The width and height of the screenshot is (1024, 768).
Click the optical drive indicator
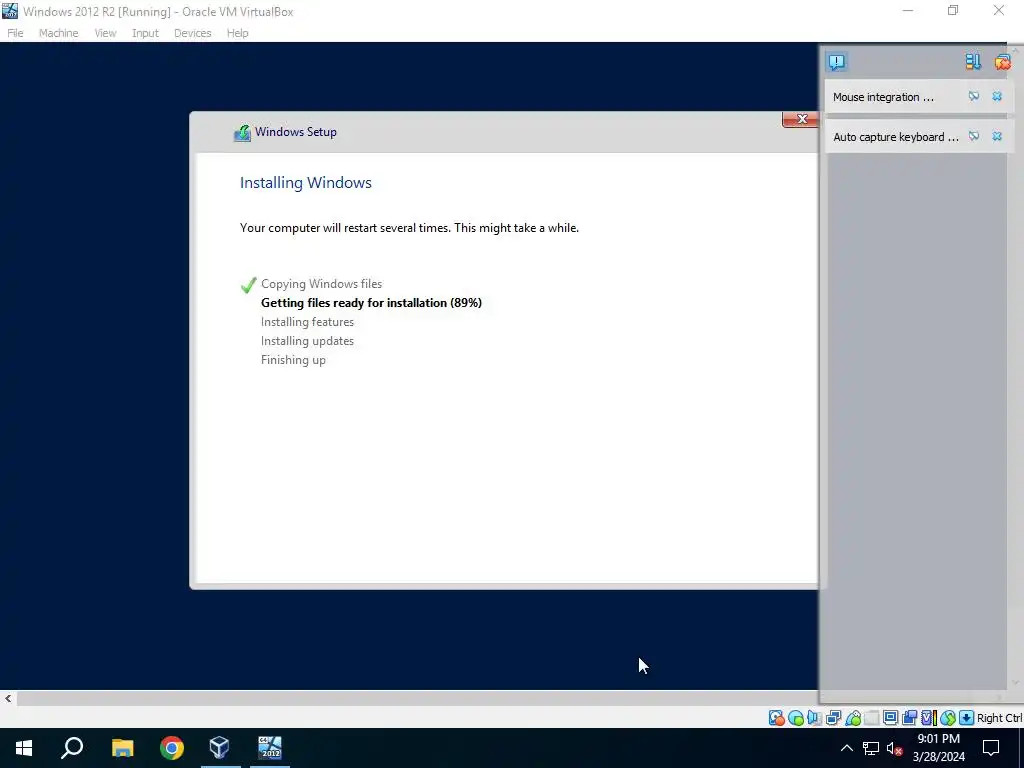[795, 718]
